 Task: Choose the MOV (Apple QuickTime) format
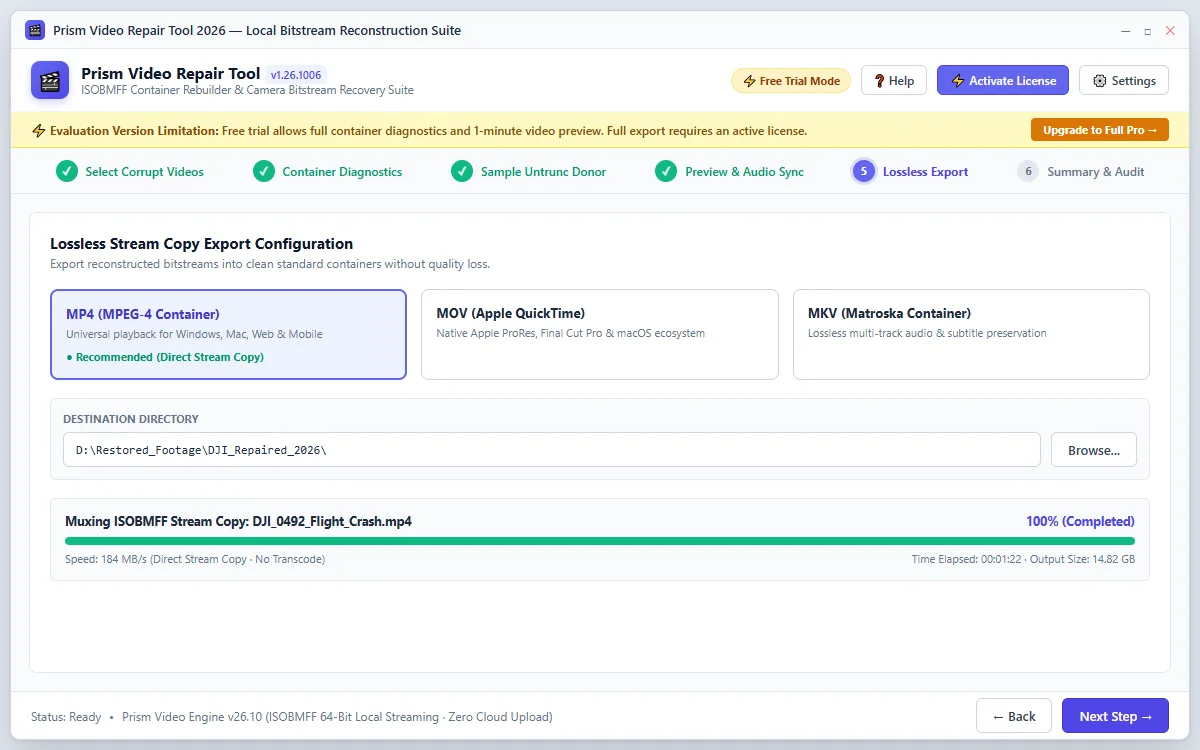pos(600,335)
